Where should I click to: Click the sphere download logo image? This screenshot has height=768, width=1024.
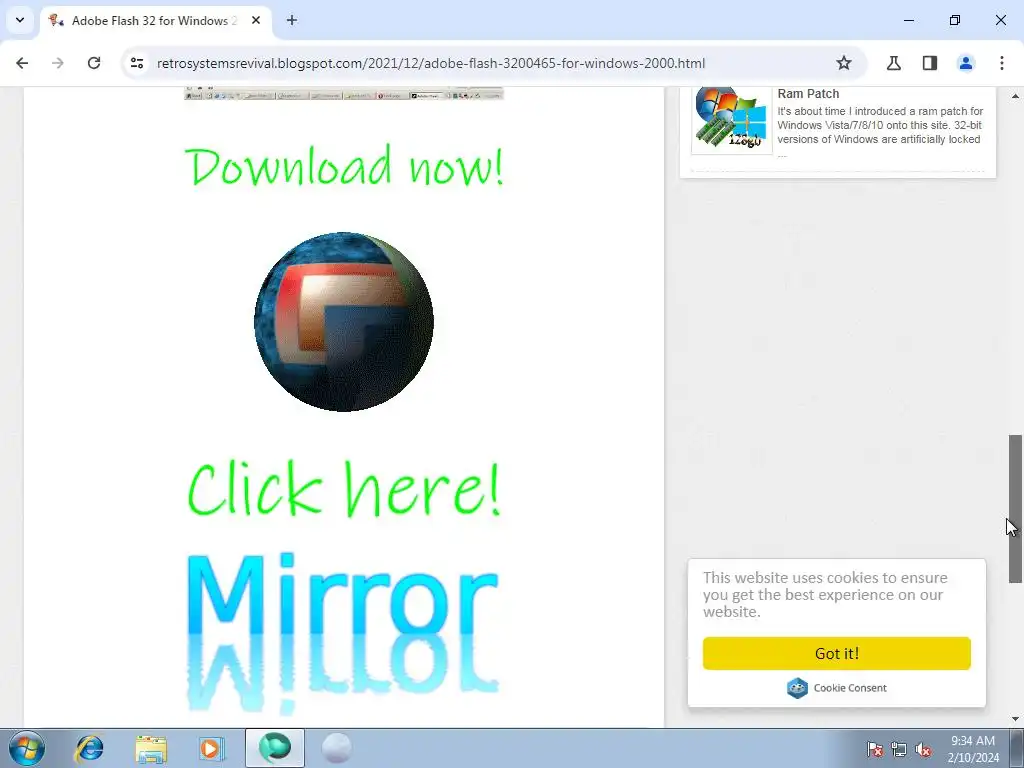click(x=344, y=322)
